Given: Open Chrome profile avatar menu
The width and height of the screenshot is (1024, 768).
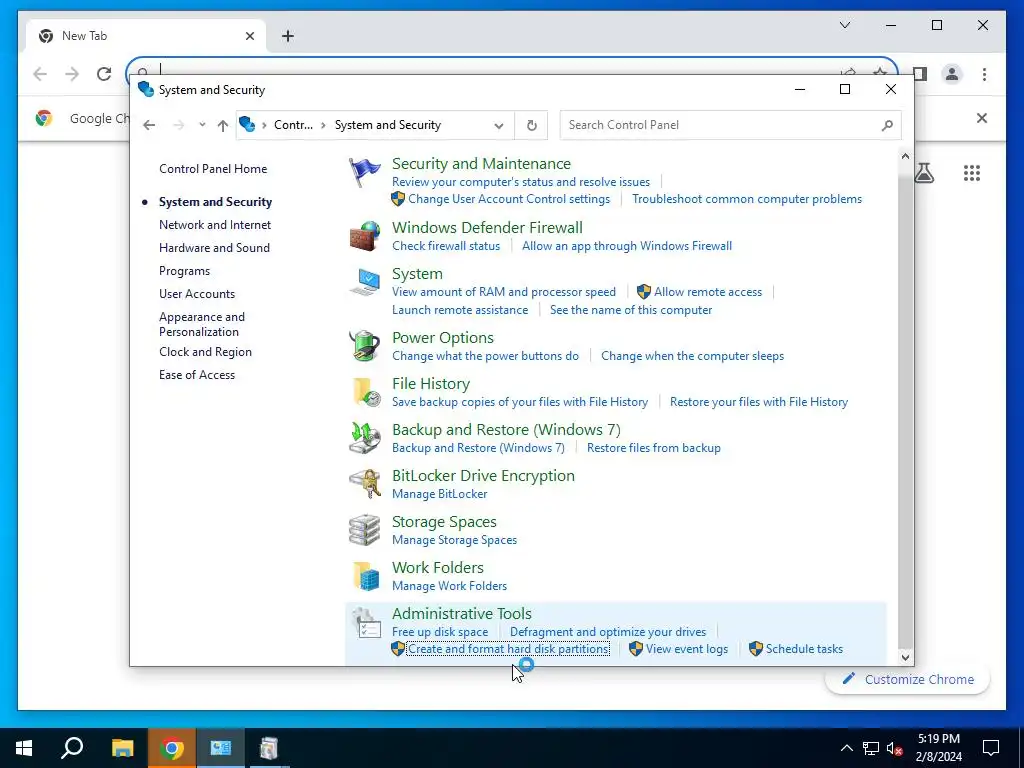Looking at the screenshot, I should point(952,74).
